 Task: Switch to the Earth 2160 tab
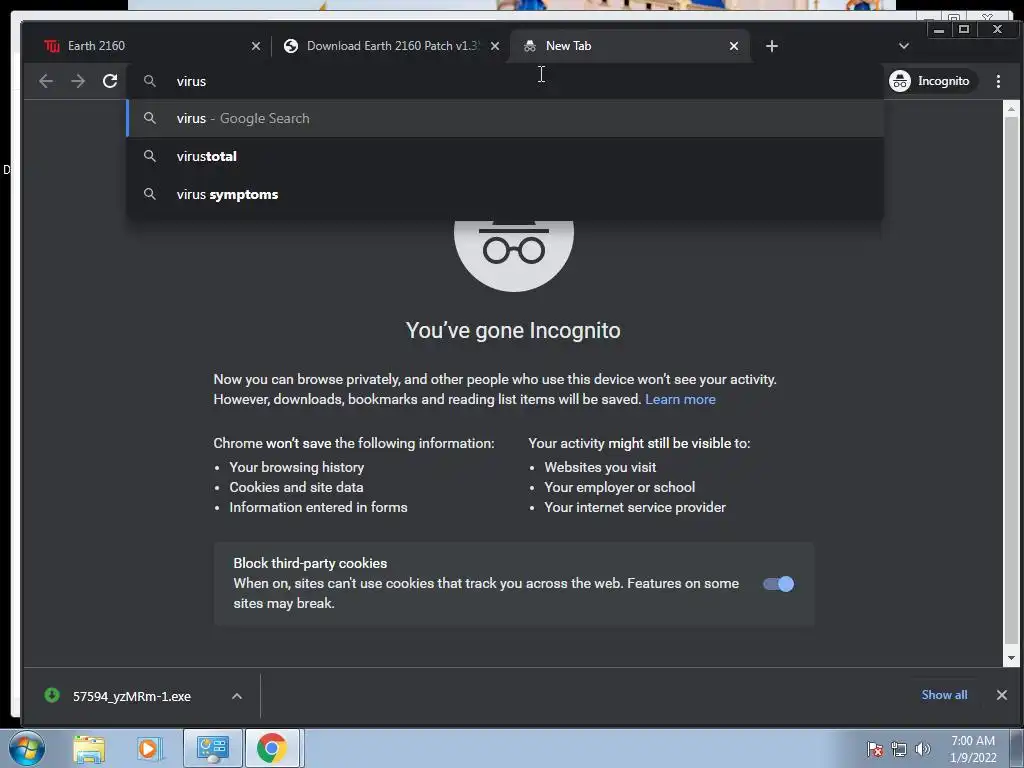[x=150, y=46]
